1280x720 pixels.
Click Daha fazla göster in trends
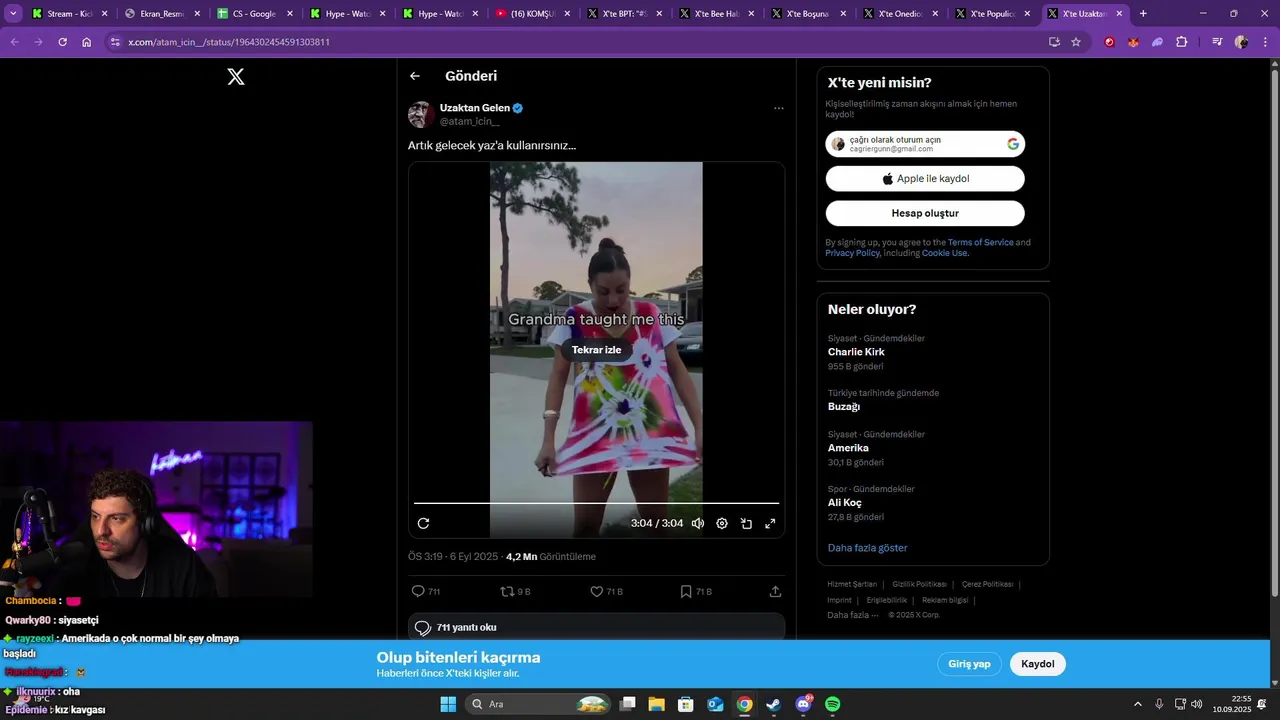click(867, 548)
